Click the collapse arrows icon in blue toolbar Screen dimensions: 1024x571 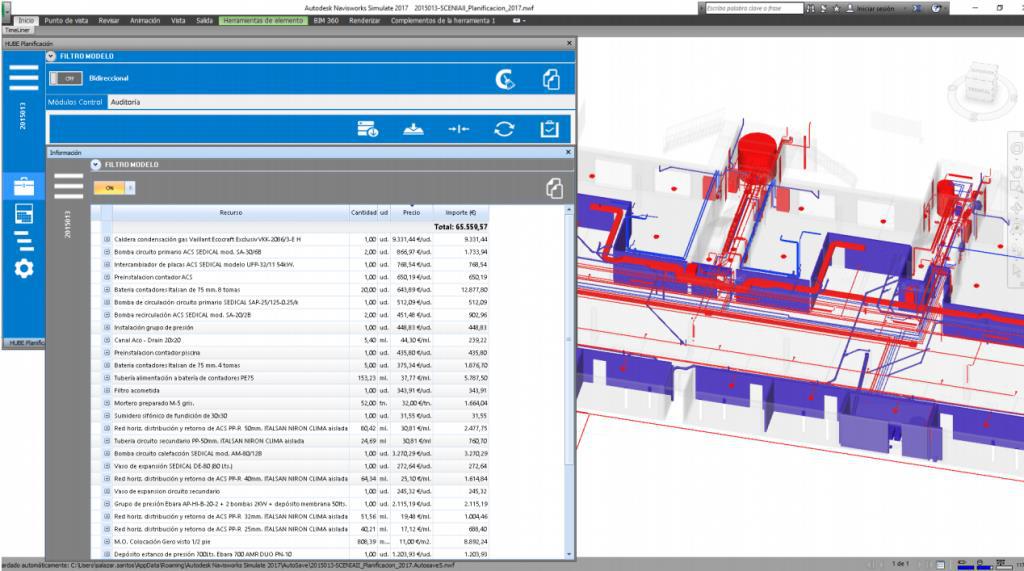pos(459,129)
